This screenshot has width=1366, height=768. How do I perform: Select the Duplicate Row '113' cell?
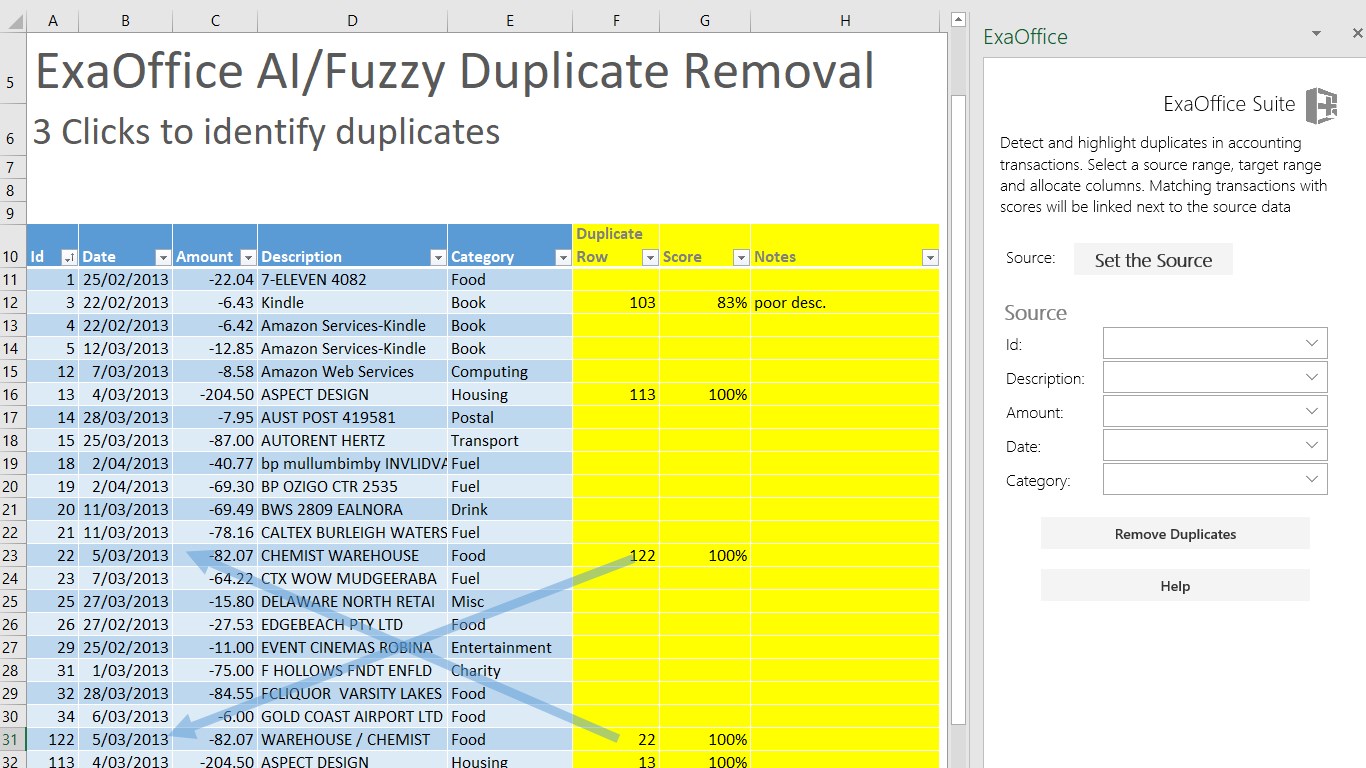pos(616,394)
